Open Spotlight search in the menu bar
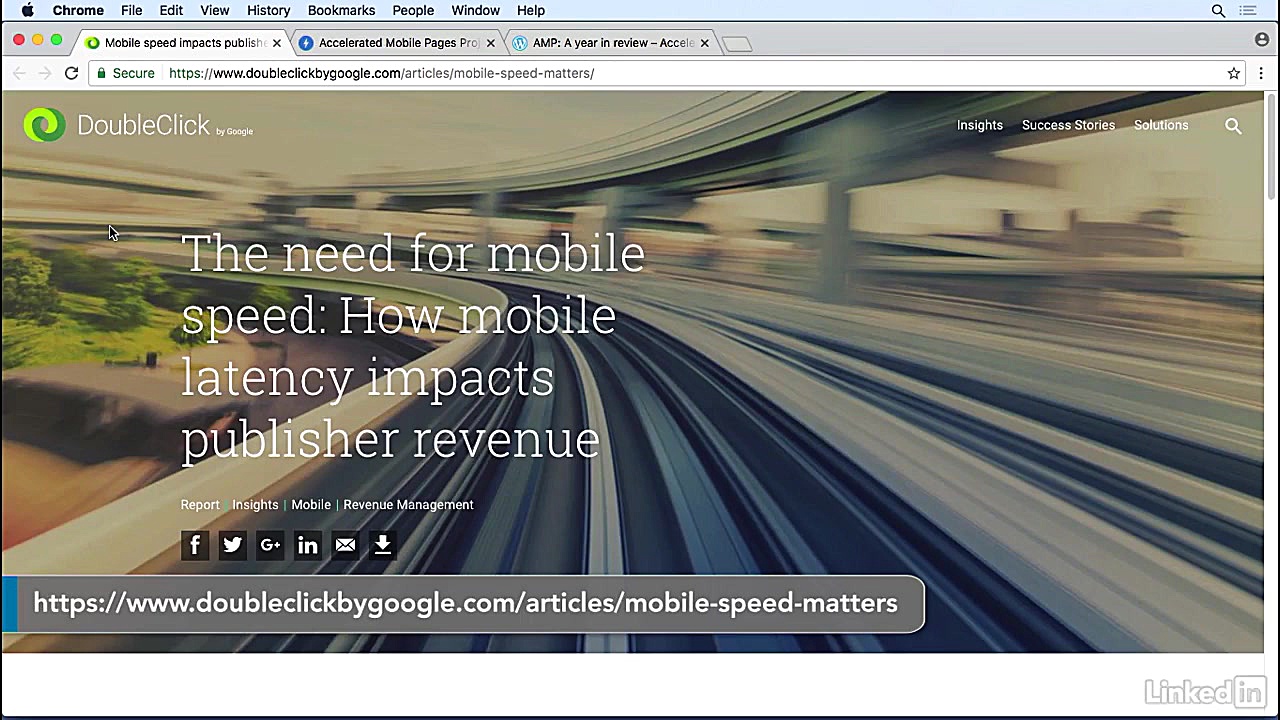Screen dimensions: 1280x720 tap(1218, 10)
